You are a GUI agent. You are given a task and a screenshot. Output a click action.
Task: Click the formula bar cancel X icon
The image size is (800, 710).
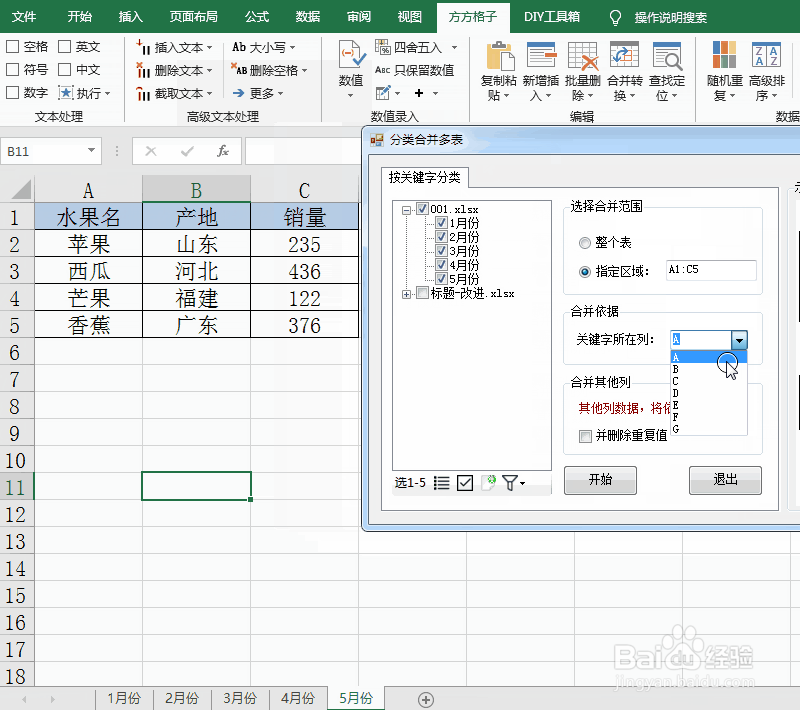(x=151, y=151)
